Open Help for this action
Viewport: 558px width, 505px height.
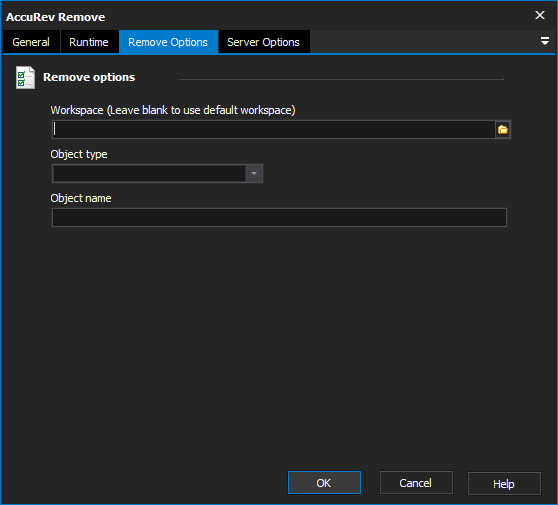[504, 483]
